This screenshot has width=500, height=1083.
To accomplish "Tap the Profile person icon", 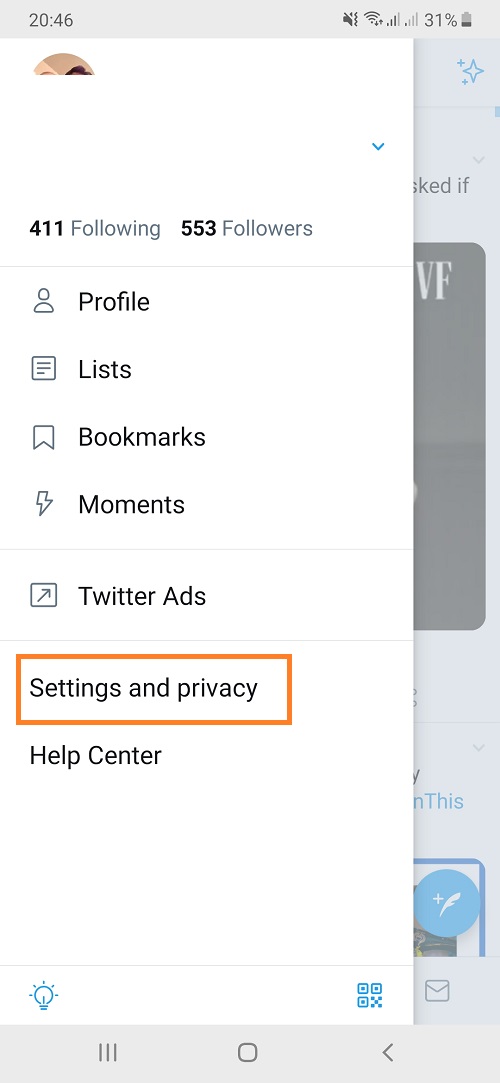I will 44,302.
